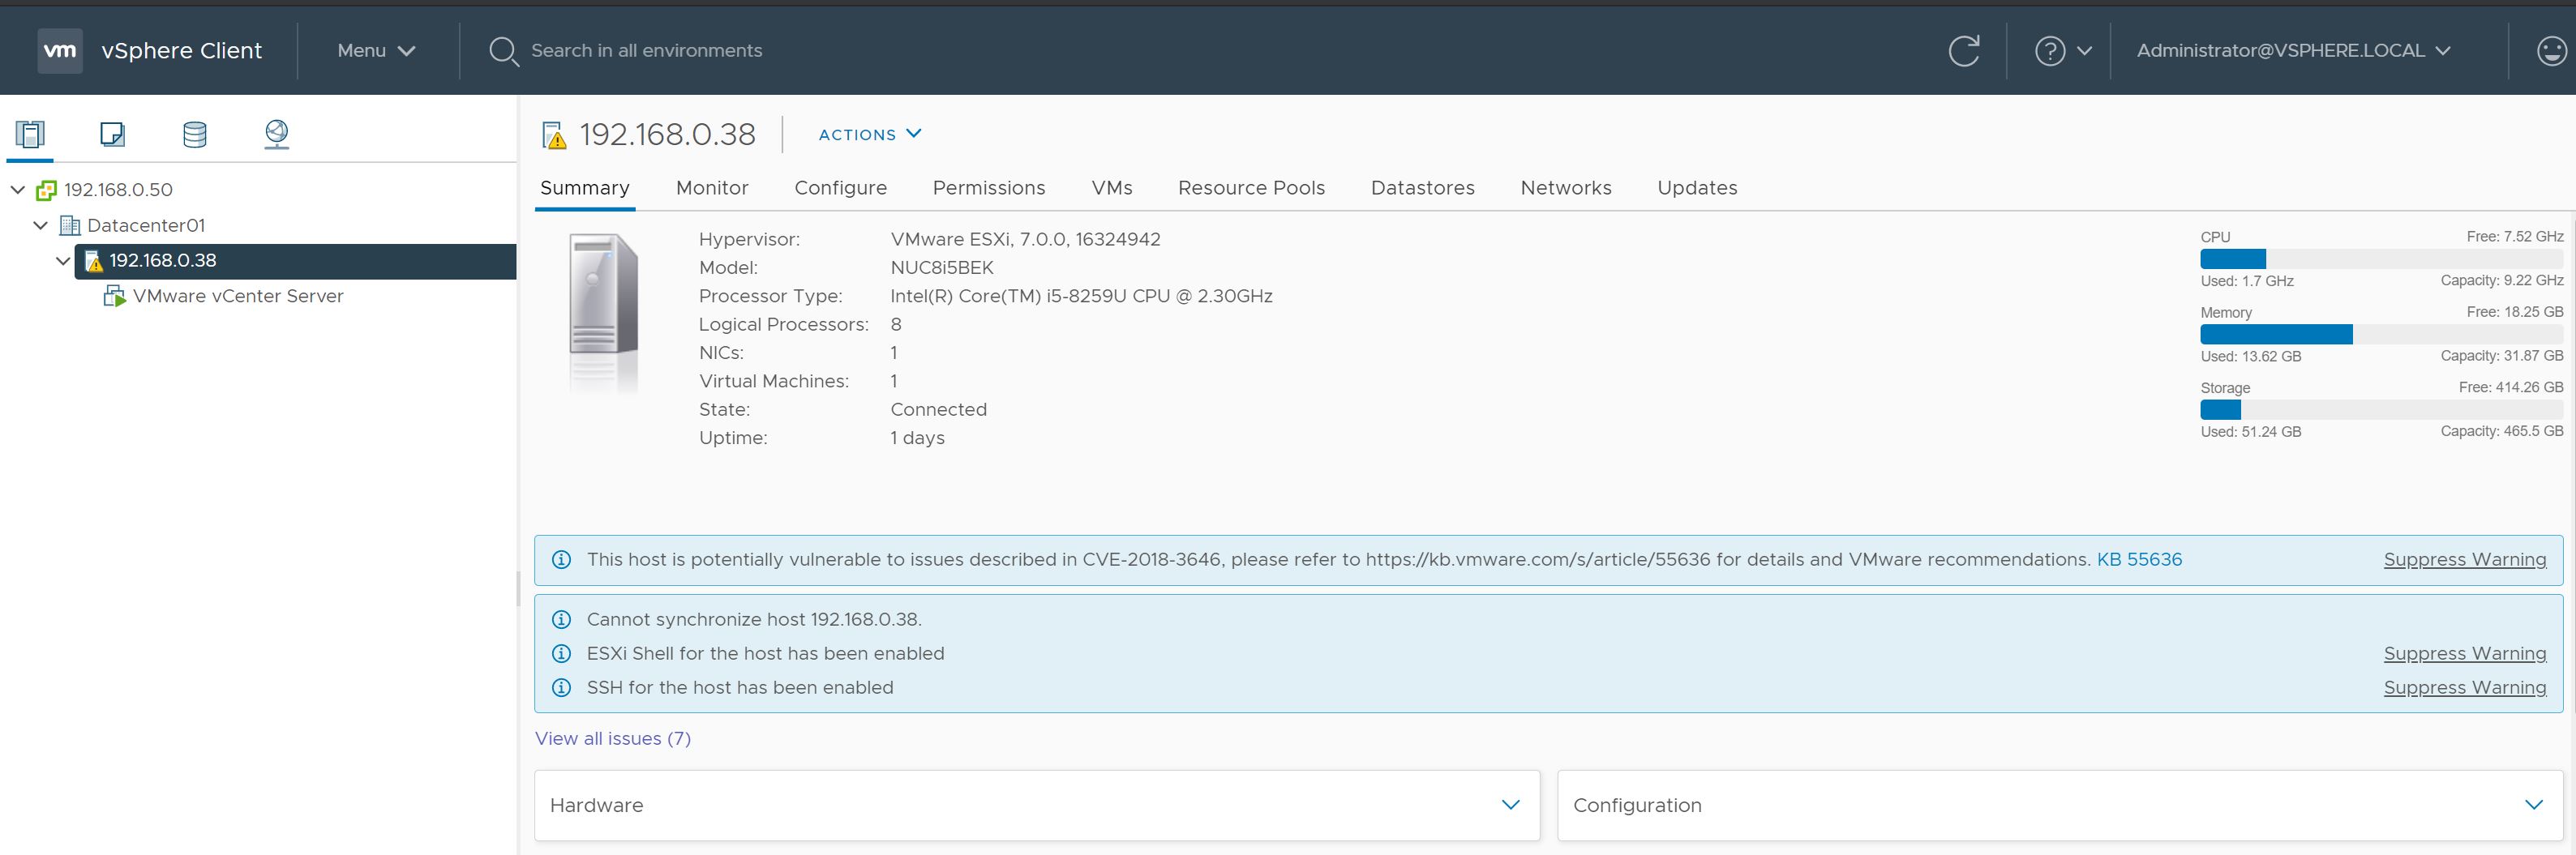Click the Datacenter01 building icon
The width and height of the screenshot is (2576, 855).
[x=70, y=225]
